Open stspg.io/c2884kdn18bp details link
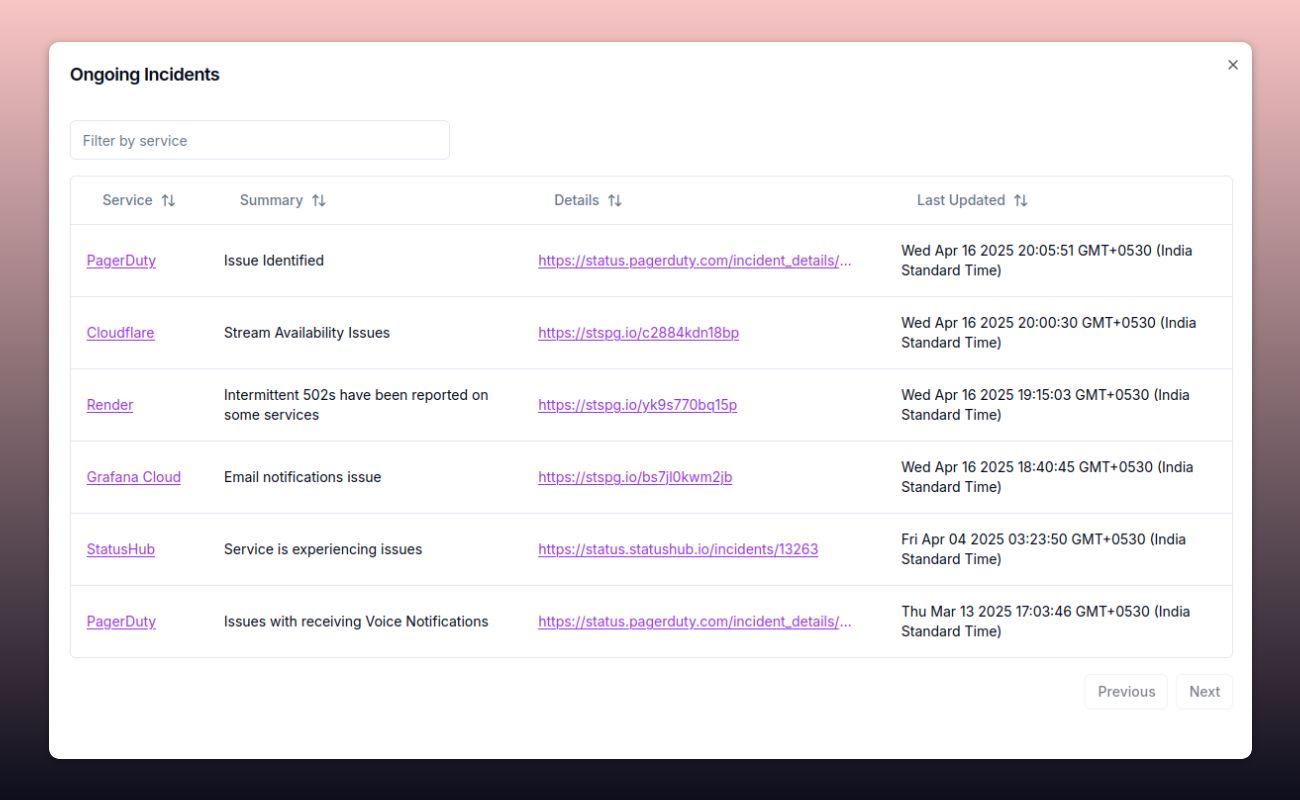Viewport: 1300px width, 800px height. coord(638,332)
